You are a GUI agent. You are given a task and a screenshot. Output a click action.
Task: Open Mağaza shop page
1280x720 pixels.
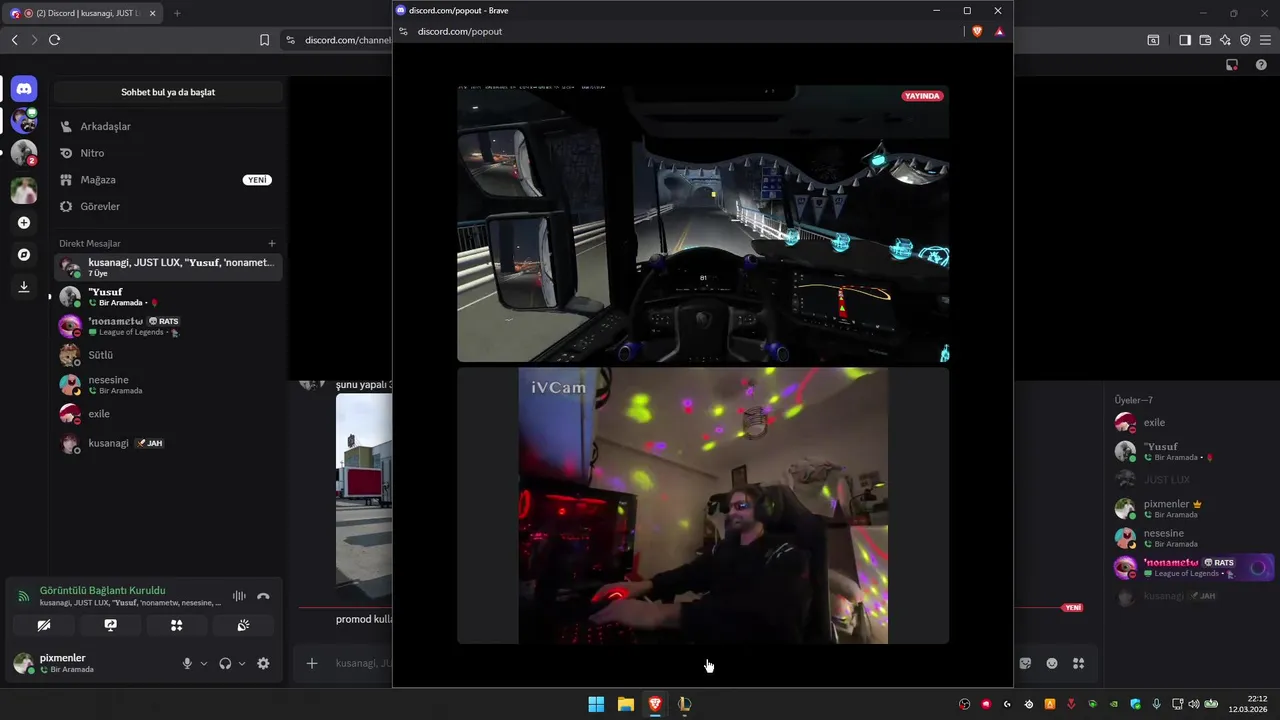[x=168, y=180]
